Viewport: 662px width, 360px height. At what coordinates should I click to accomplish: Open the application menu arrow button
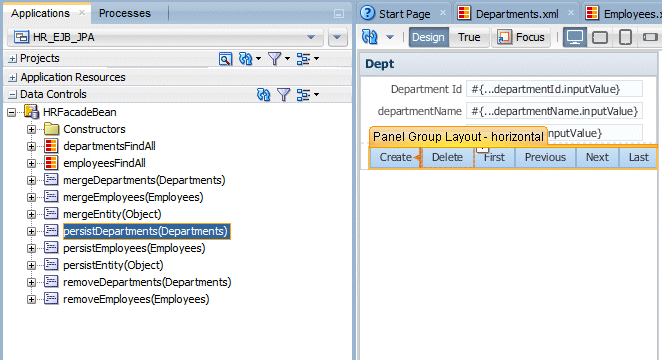pyautogui.click(x=337, y=37)
